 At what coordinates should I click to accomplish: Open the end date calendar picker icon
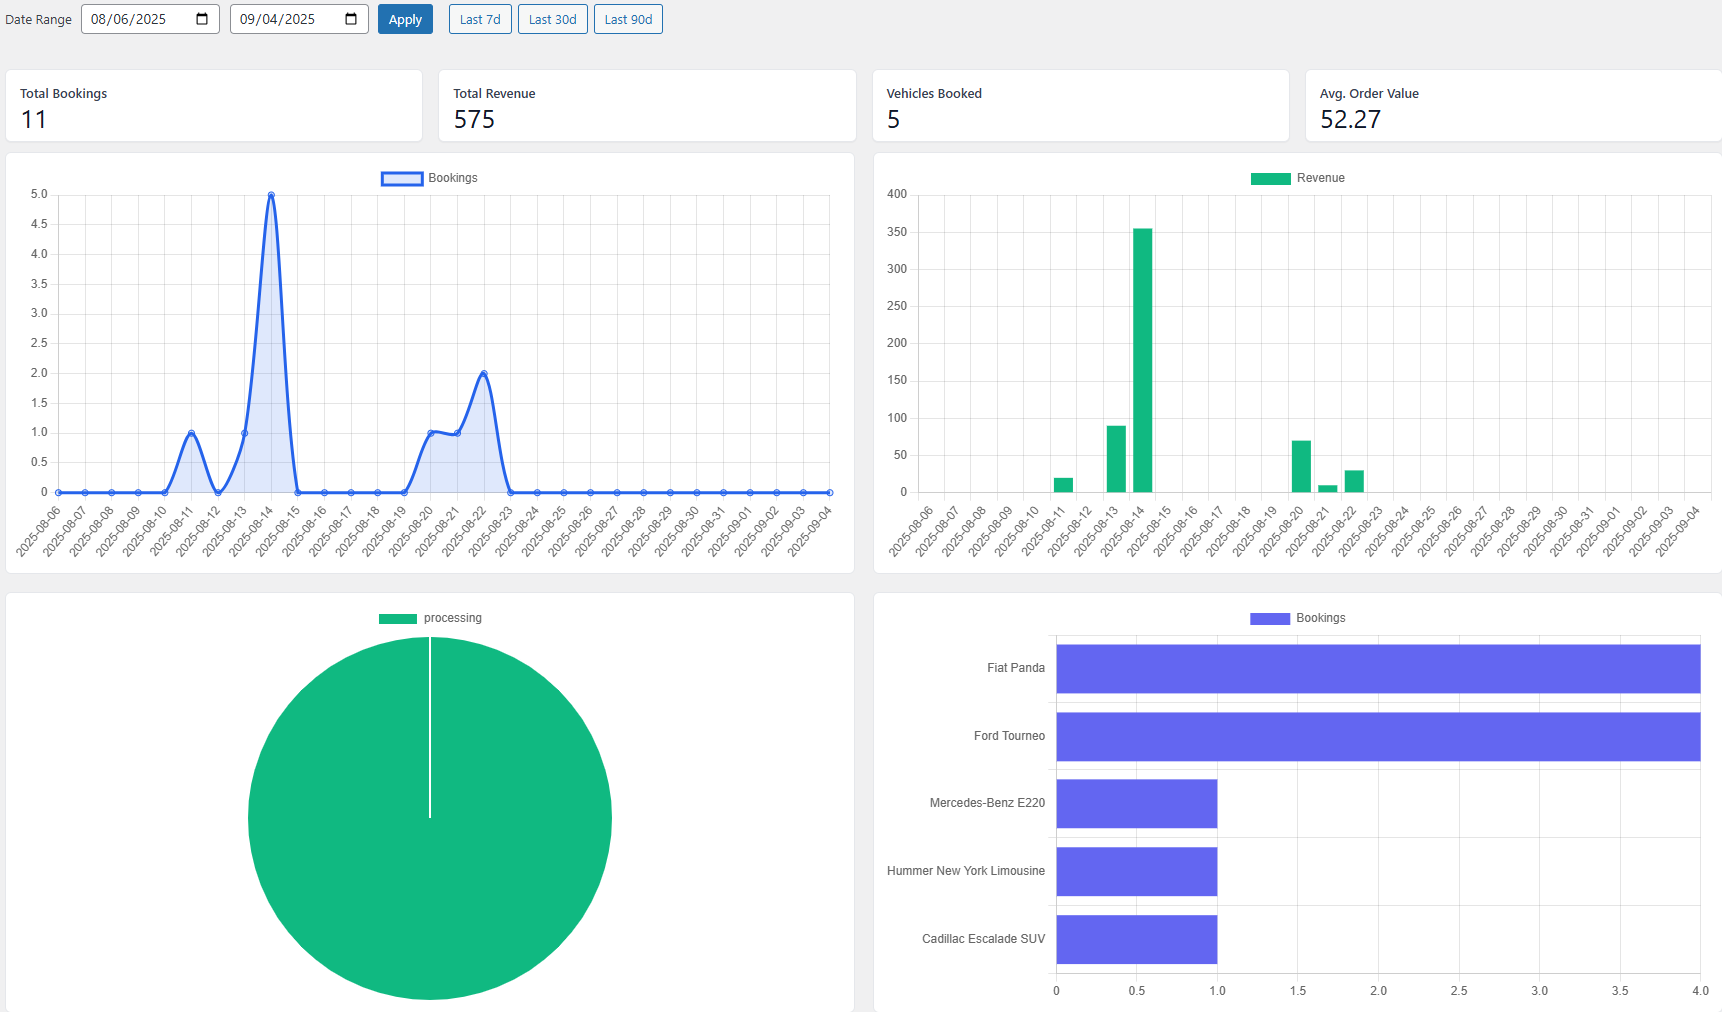pyautogui.click(x=351, y=19)
